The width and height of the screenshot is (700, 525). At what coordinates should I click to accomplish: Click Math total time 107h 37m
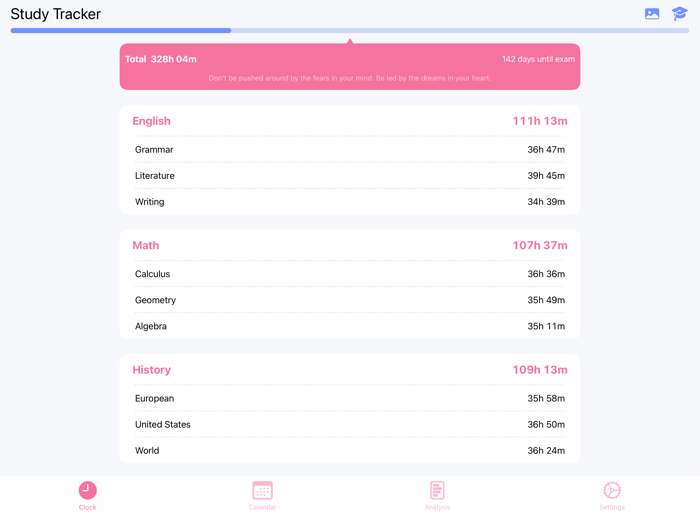(540, 246)
